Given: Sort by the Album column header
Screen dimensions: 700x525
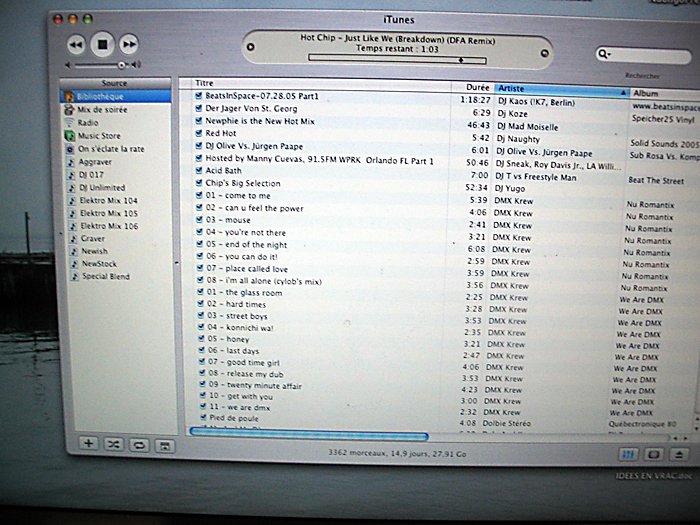Looking at the screenshot, I should 665,93.
